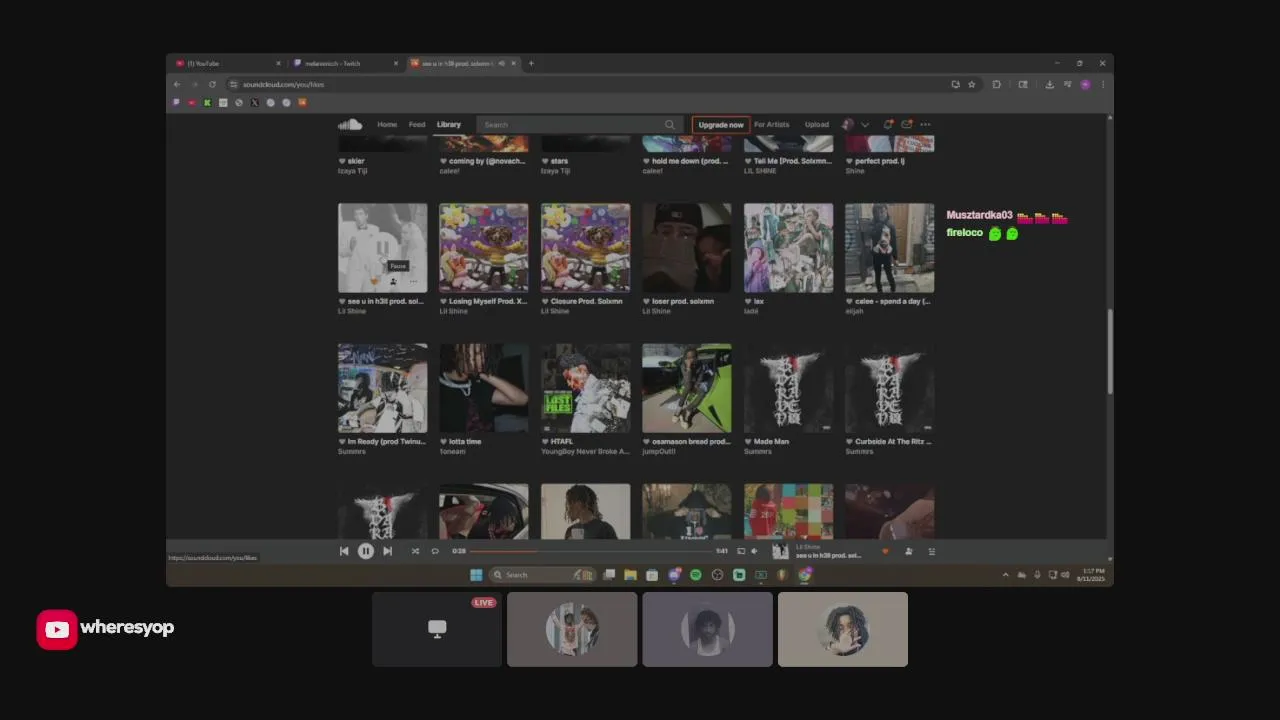
Task: Open the messages icon
Action: [x=907, y=125]
